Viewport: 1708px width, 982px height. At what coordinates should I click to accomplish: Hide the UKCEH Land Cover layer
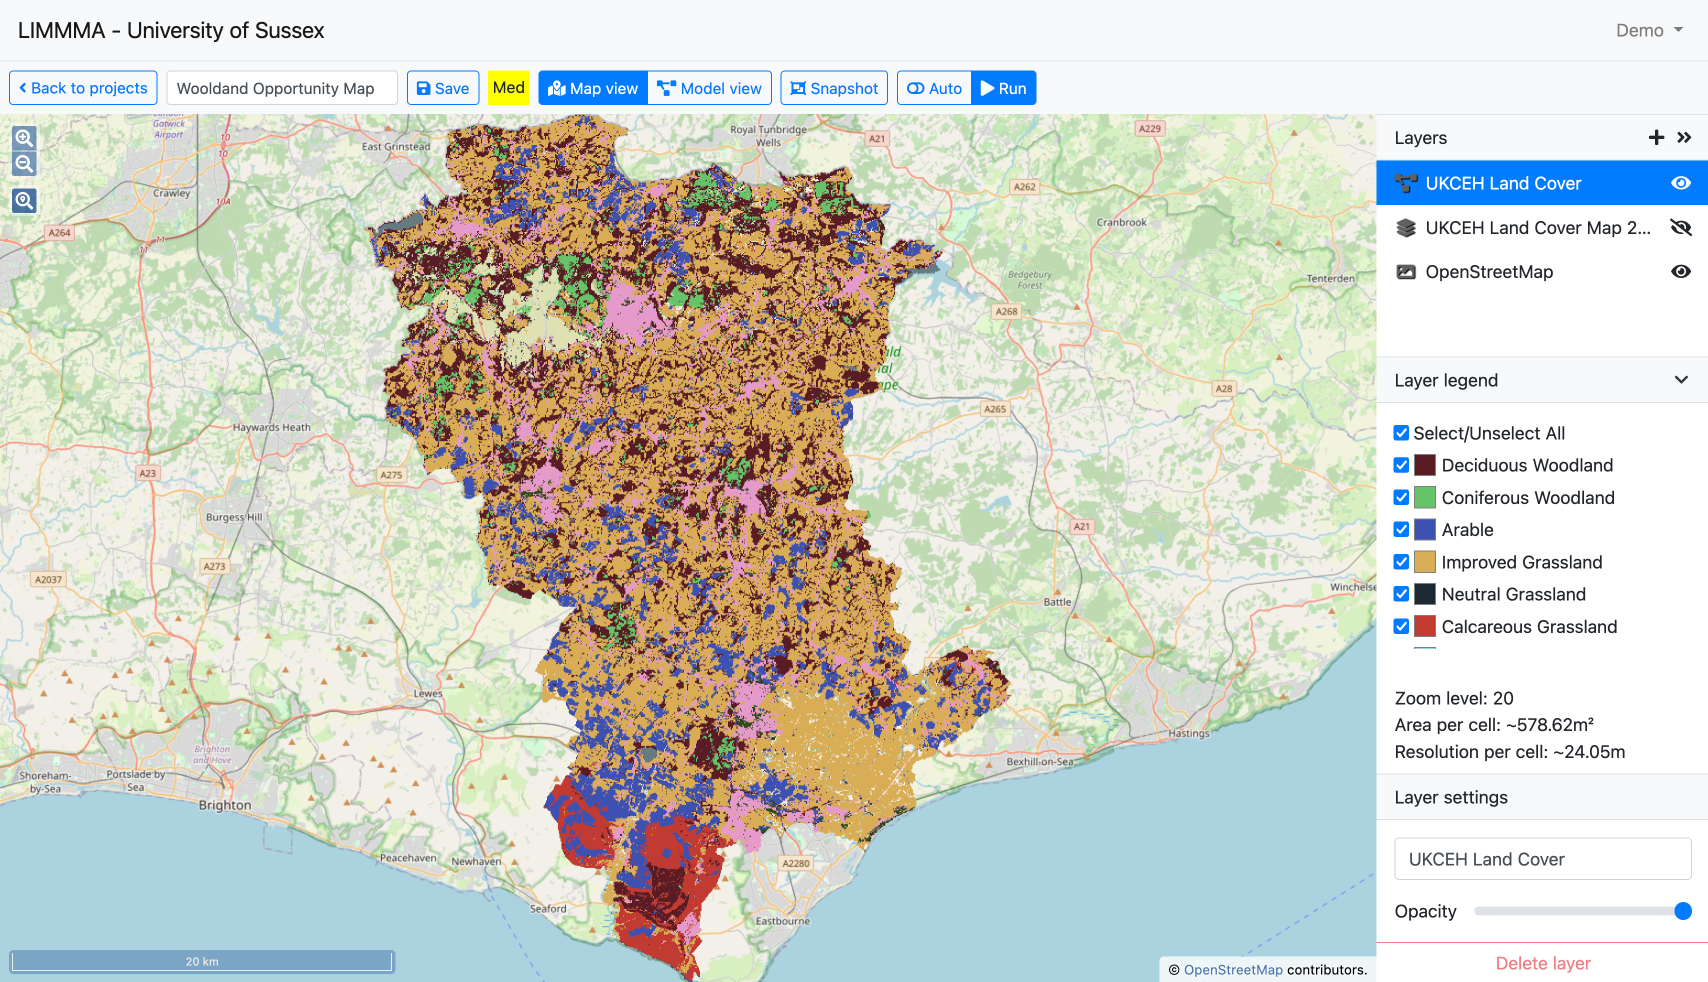(x=1681, y=183)
